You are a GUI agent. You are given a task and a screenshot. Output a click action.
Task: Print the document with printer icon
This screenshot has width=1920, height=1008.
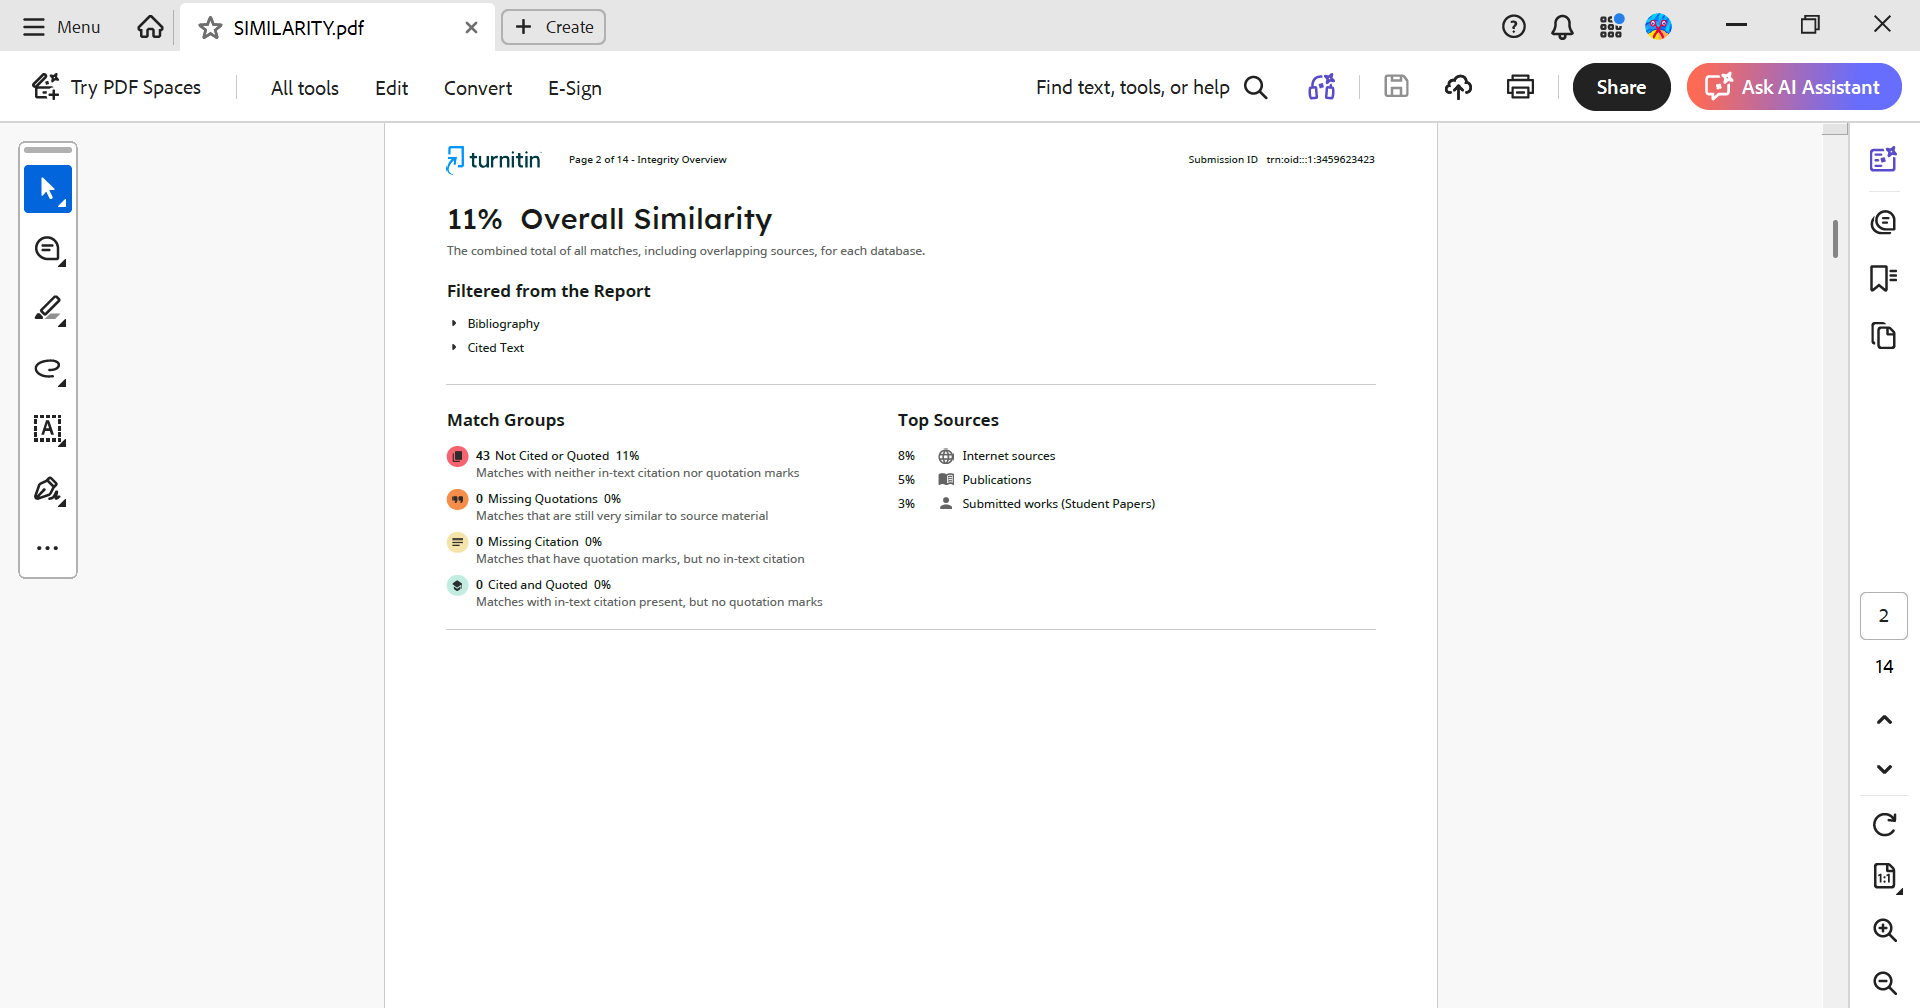[1520, 87]
